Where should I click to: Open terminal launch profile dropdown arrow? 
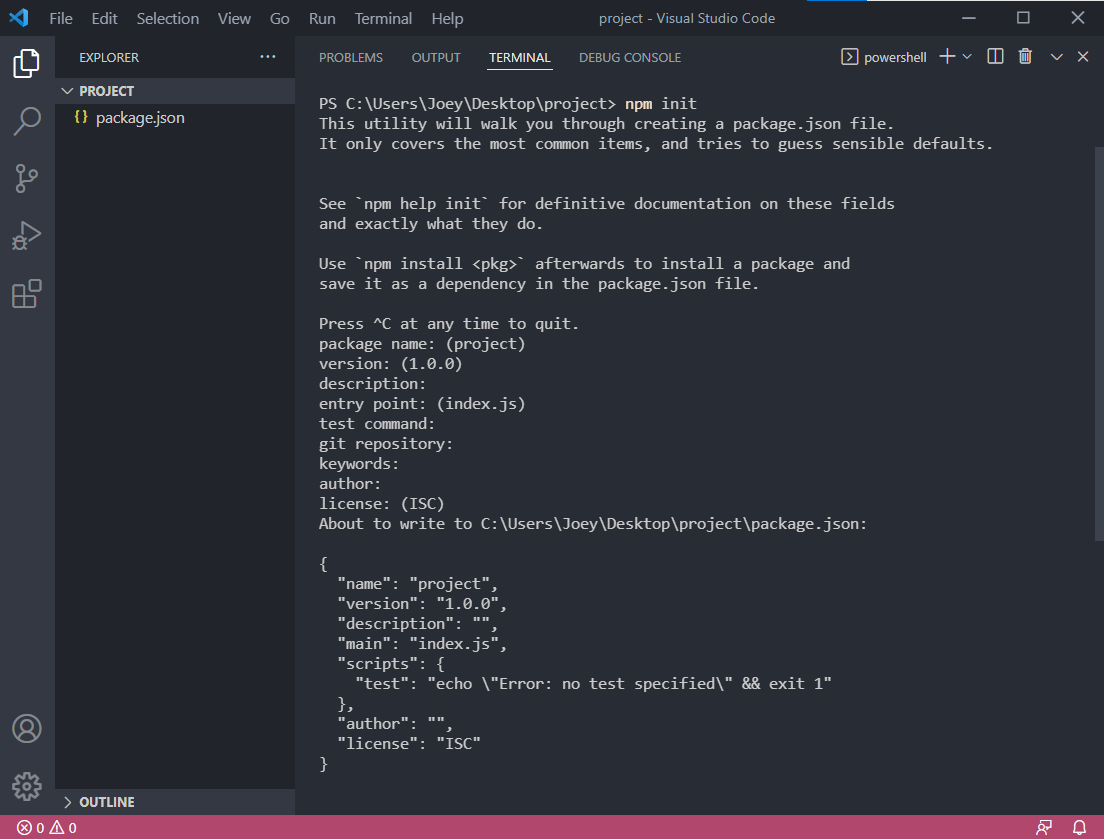(x=967, y=56)
